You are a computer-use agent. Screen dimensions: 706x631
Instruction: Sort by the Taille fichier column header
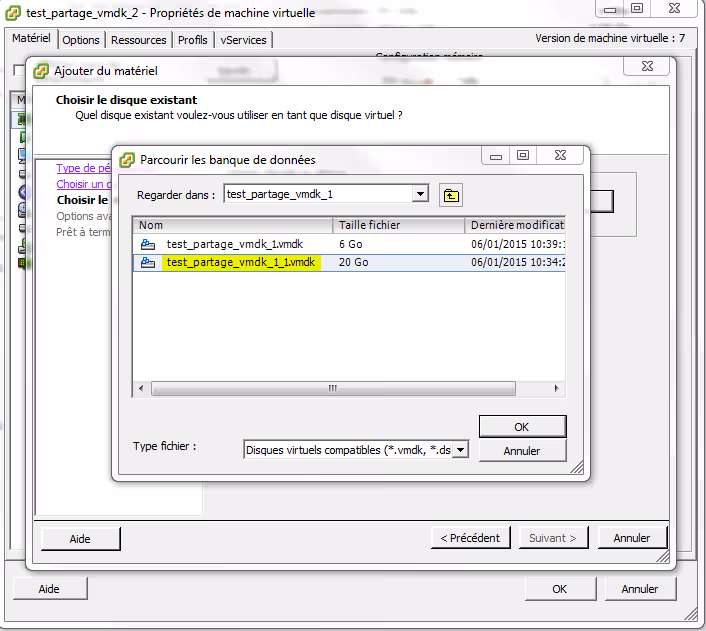click(397, 225)
